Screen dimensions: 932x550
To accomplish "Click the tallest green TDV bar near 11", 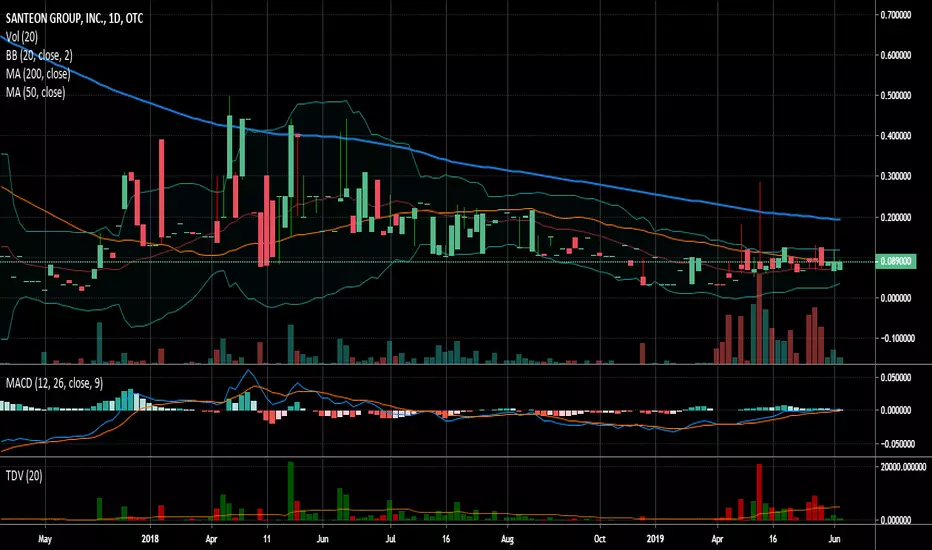I will pyautogui.click(x=291, y=491).
